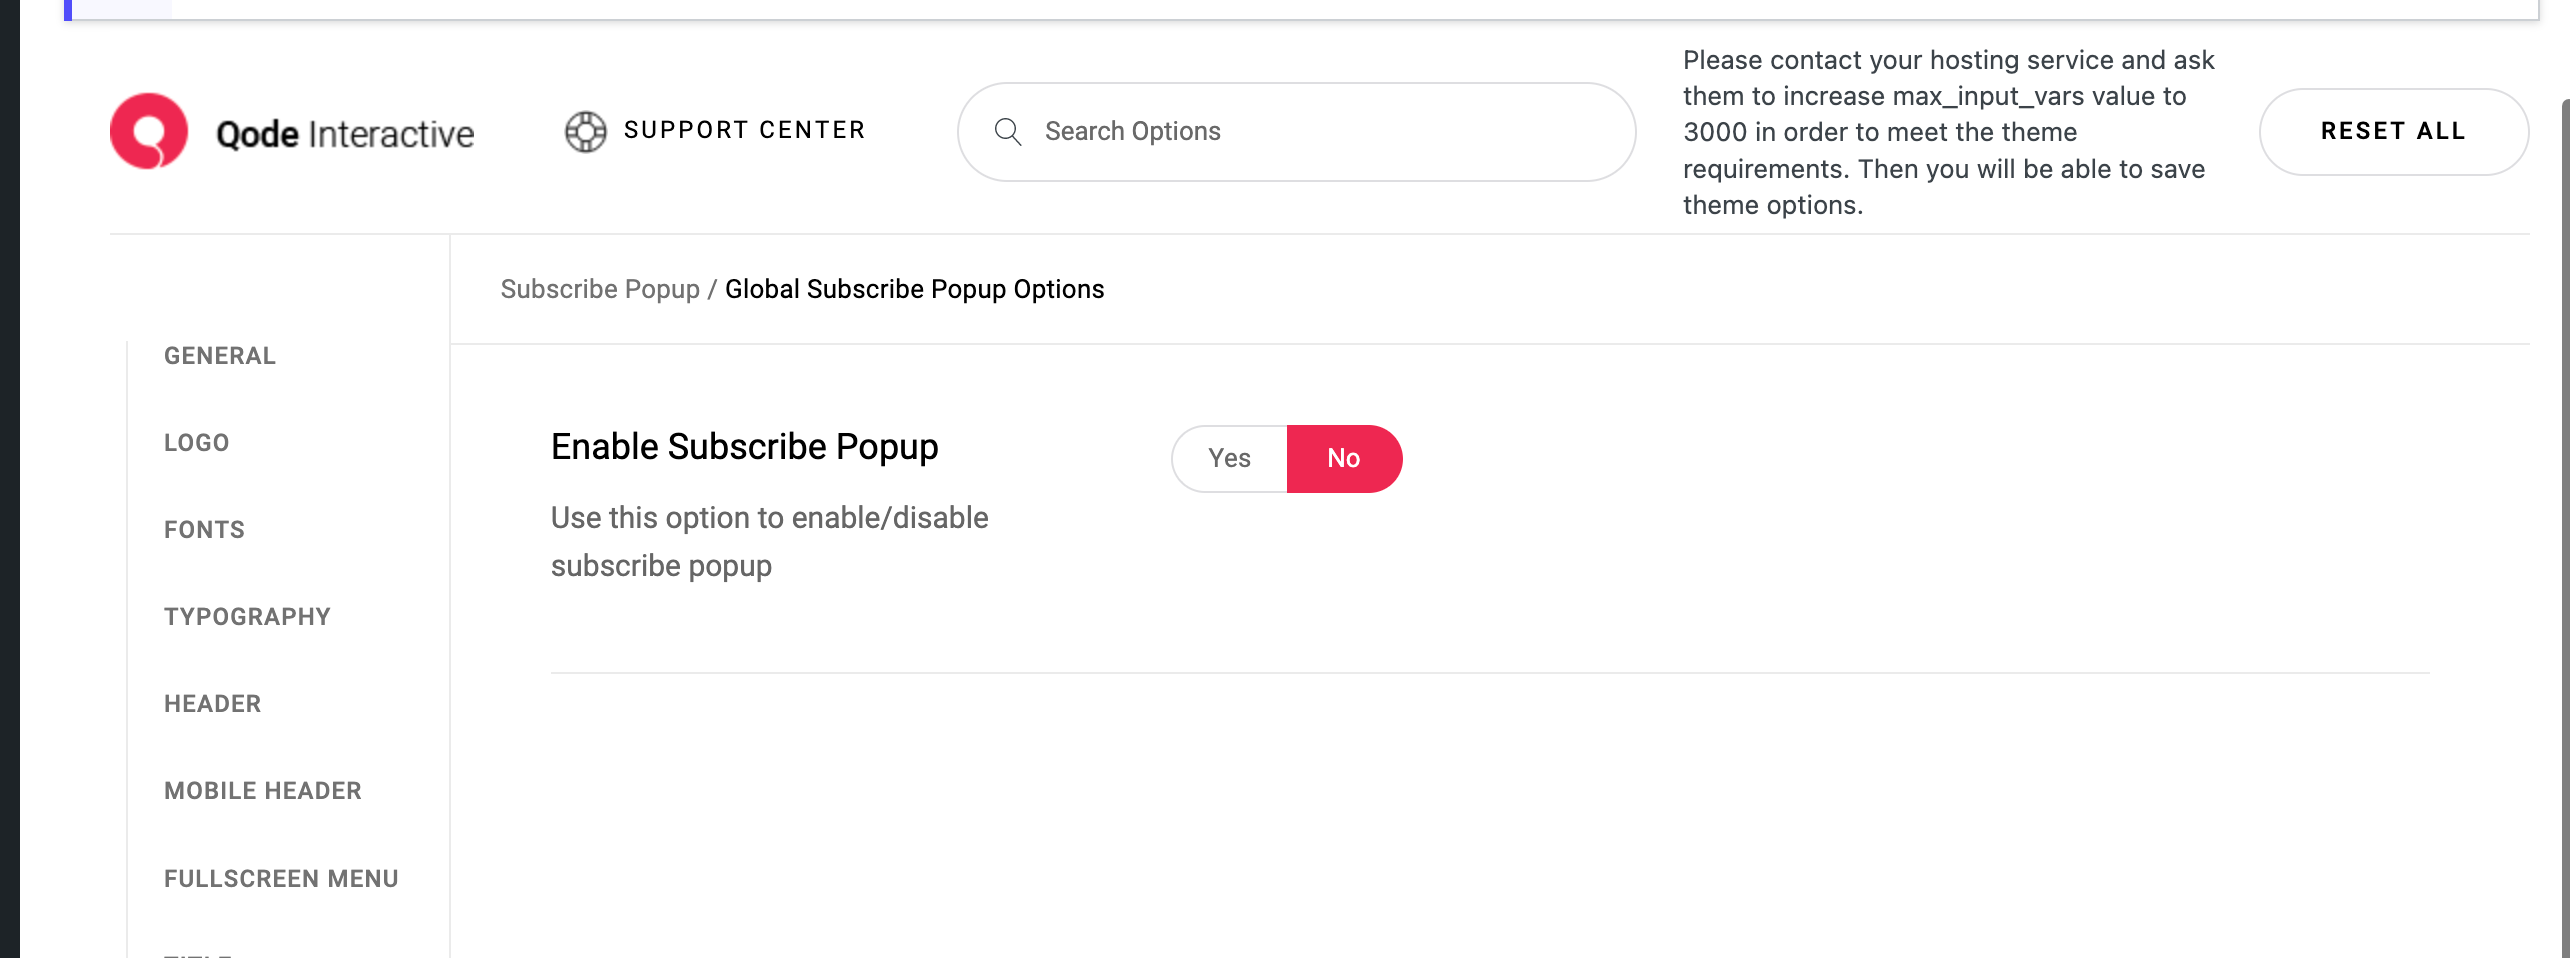Click Global Subscribe Popup Options breadcrumb
This screenshot has height=958, width=2570.
tap(914, 289)
